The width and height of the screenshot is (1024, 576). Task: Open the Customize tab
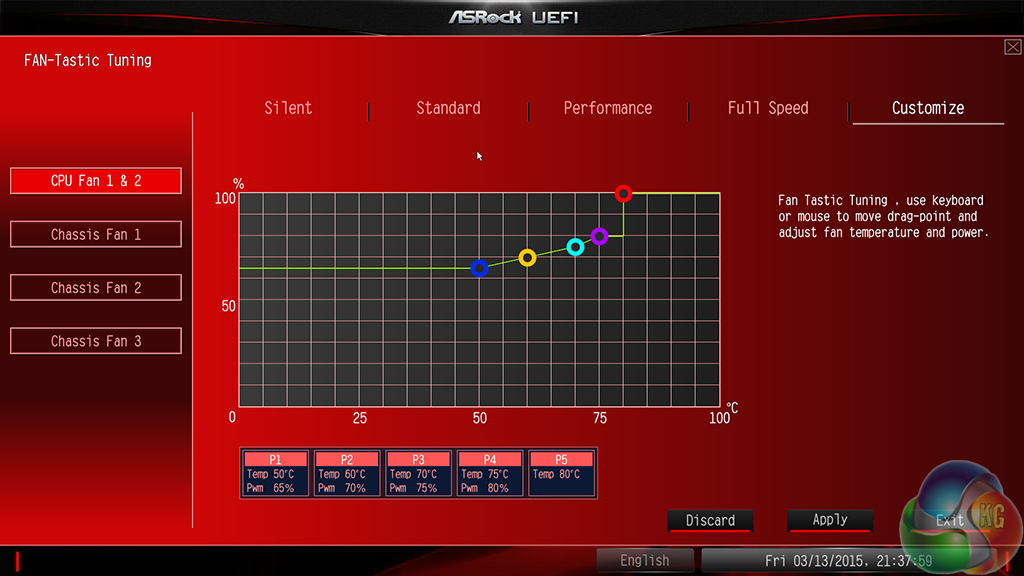coord(928,108)
